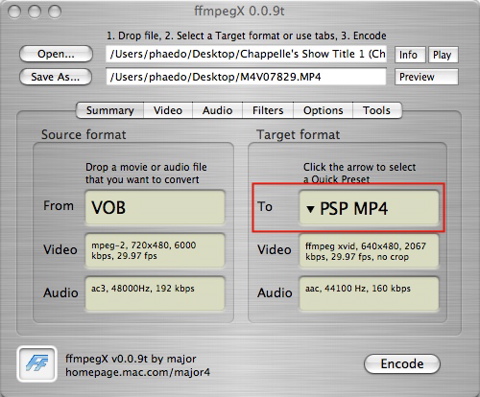Viewport: 480px width, 397px height.
Task: Click the VOB source format box
Action: pos(155,207)
